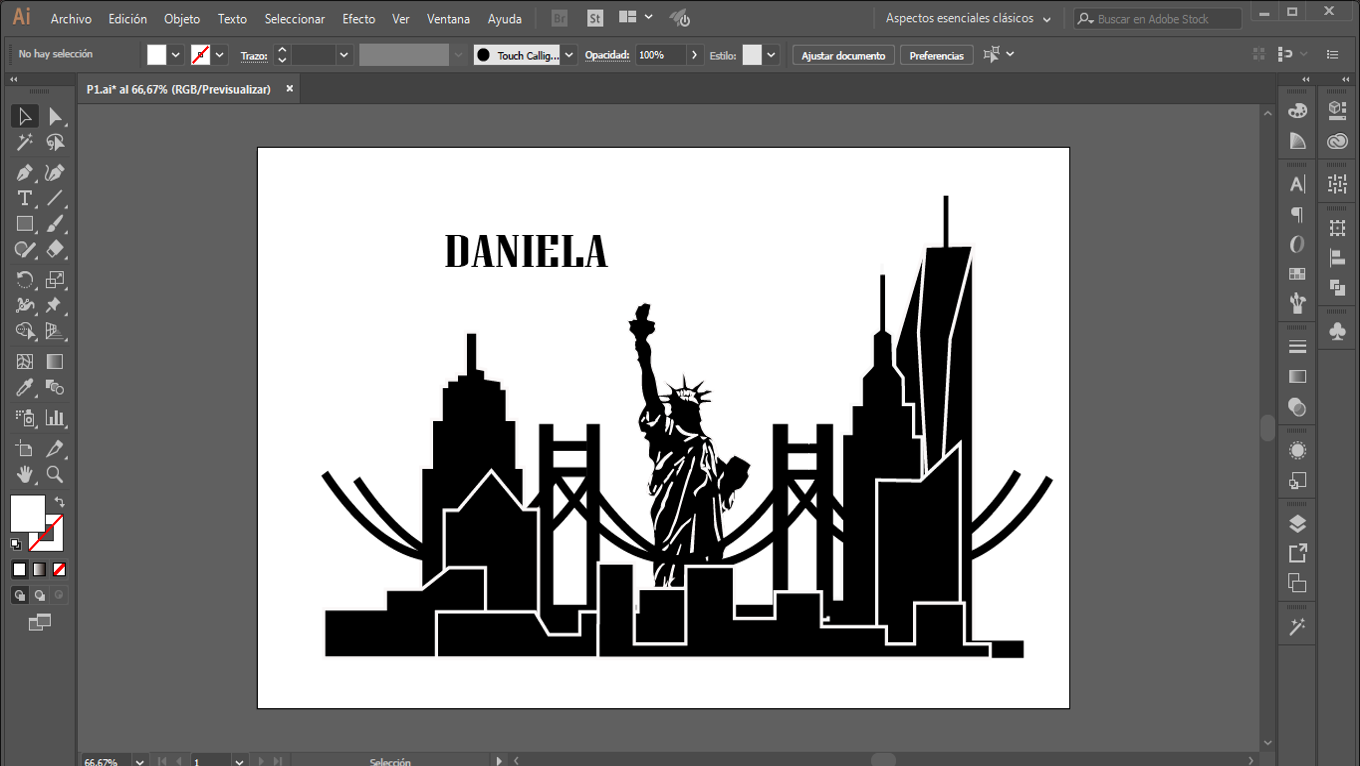Select the Artboard tool
Screen dimensions: 1360x766
tap(25, 449)
